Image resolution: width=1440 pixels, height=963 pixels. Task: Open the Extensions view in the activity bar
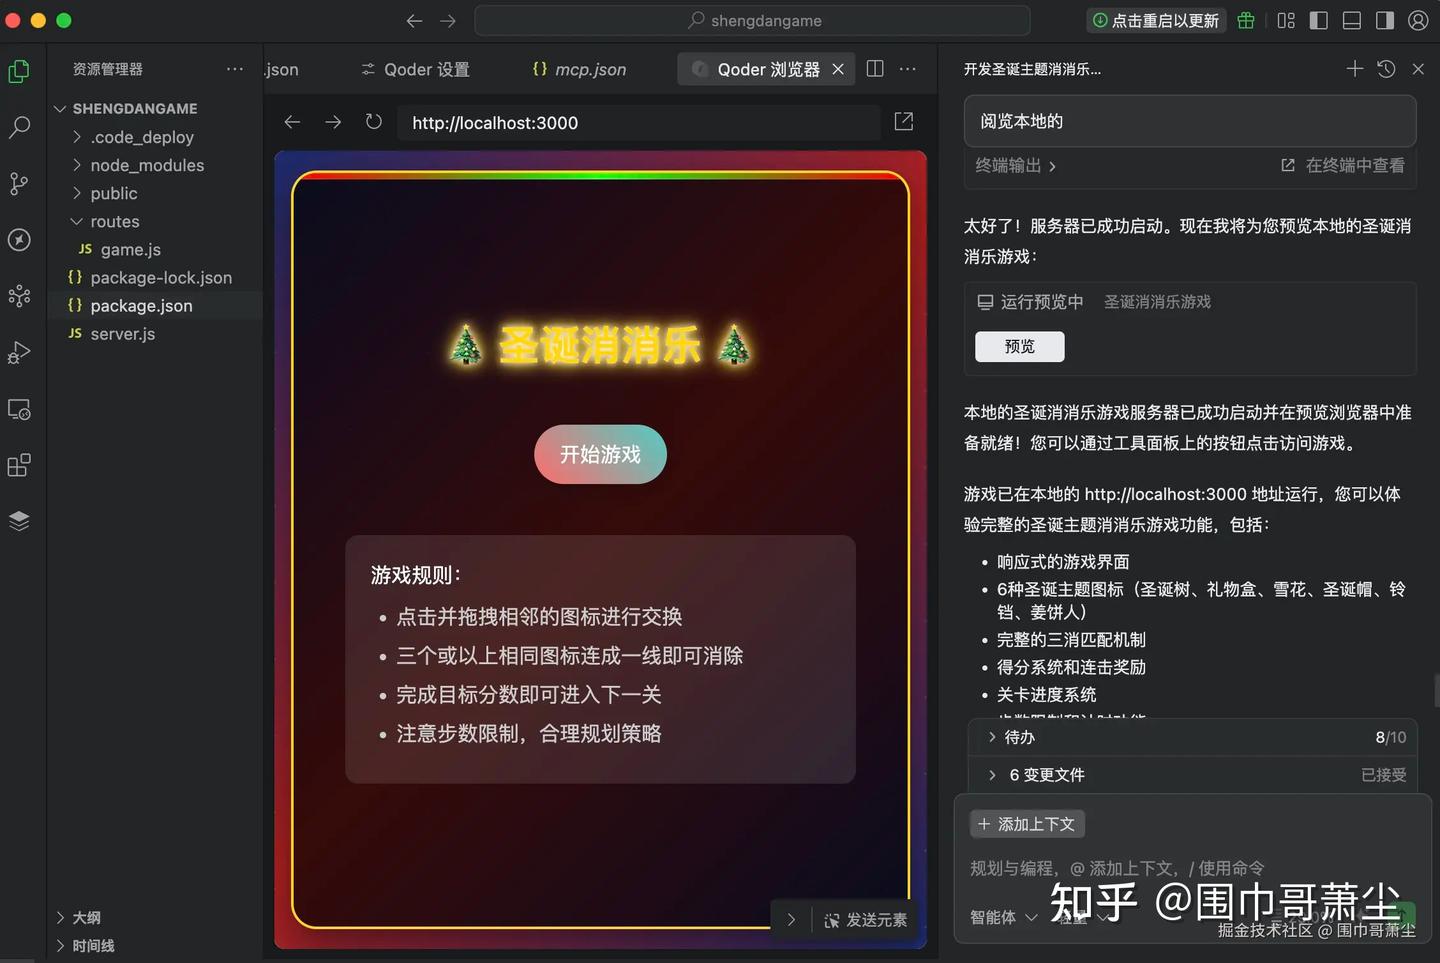20,464
